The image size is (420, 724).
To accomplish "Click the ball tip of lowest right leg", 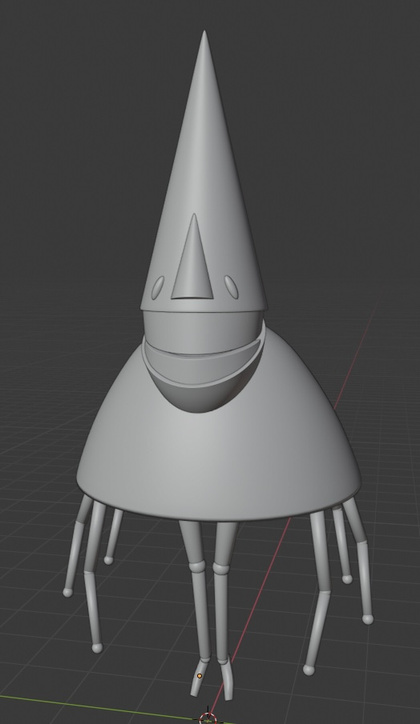I will tap(308, 670).
